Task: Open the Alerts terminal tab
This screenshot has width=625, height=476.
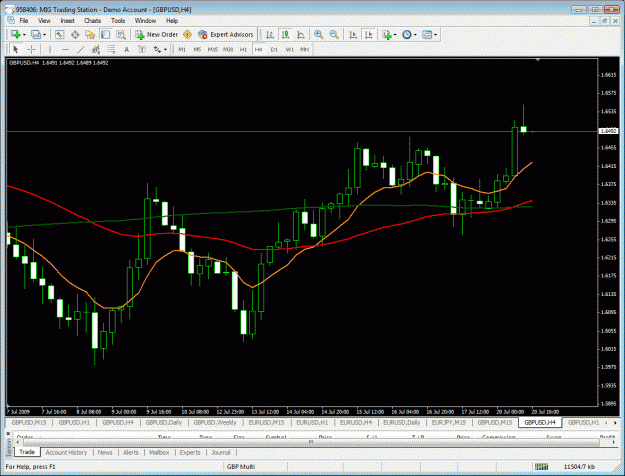Action: pos(131,452)
